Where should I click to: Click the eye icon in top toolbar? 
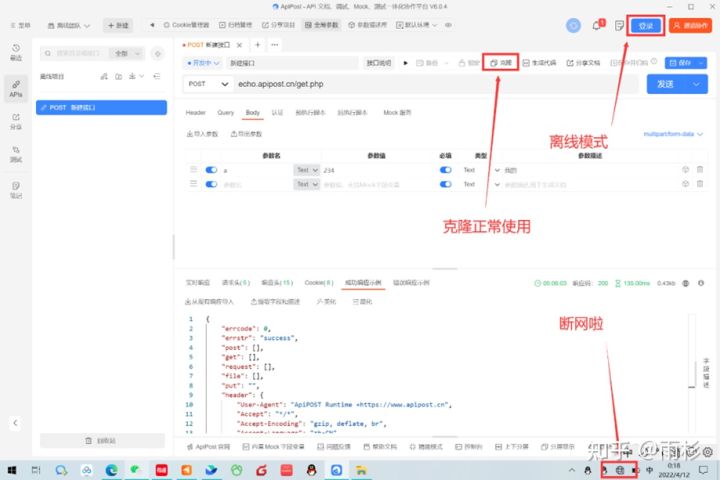point(448,25)
